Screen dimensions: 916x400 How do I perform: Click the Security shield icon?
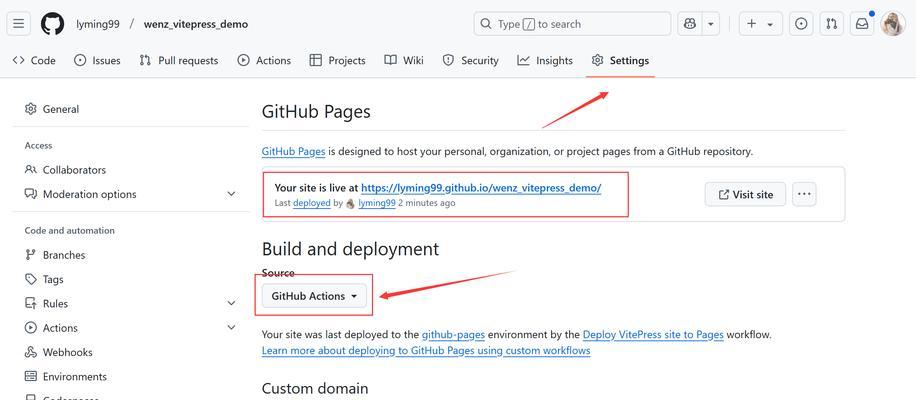point(448,60)
